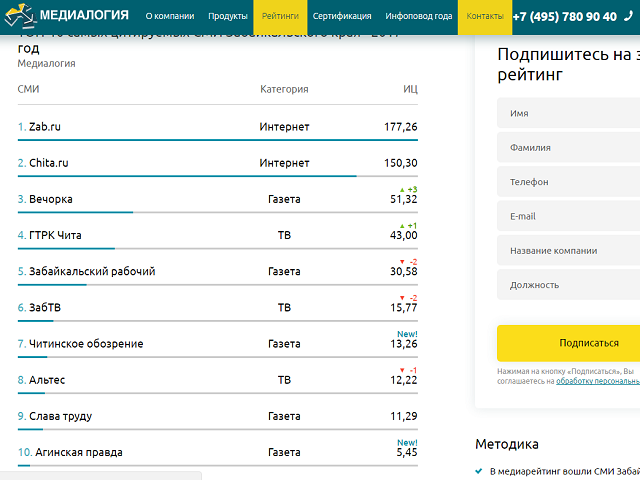
Task: Click the phone handset icon in header
Action: (x=629, y=16)
